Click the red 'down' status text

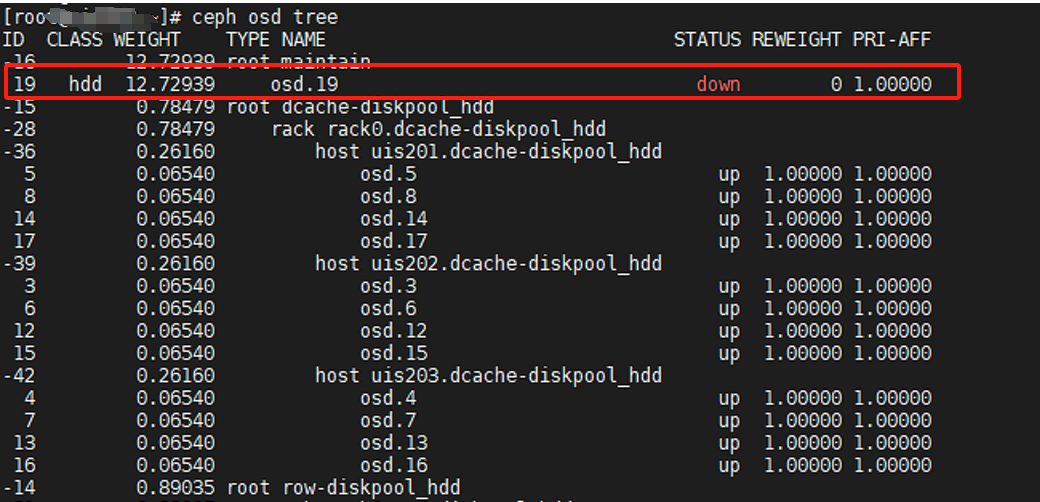click(718, 84)
